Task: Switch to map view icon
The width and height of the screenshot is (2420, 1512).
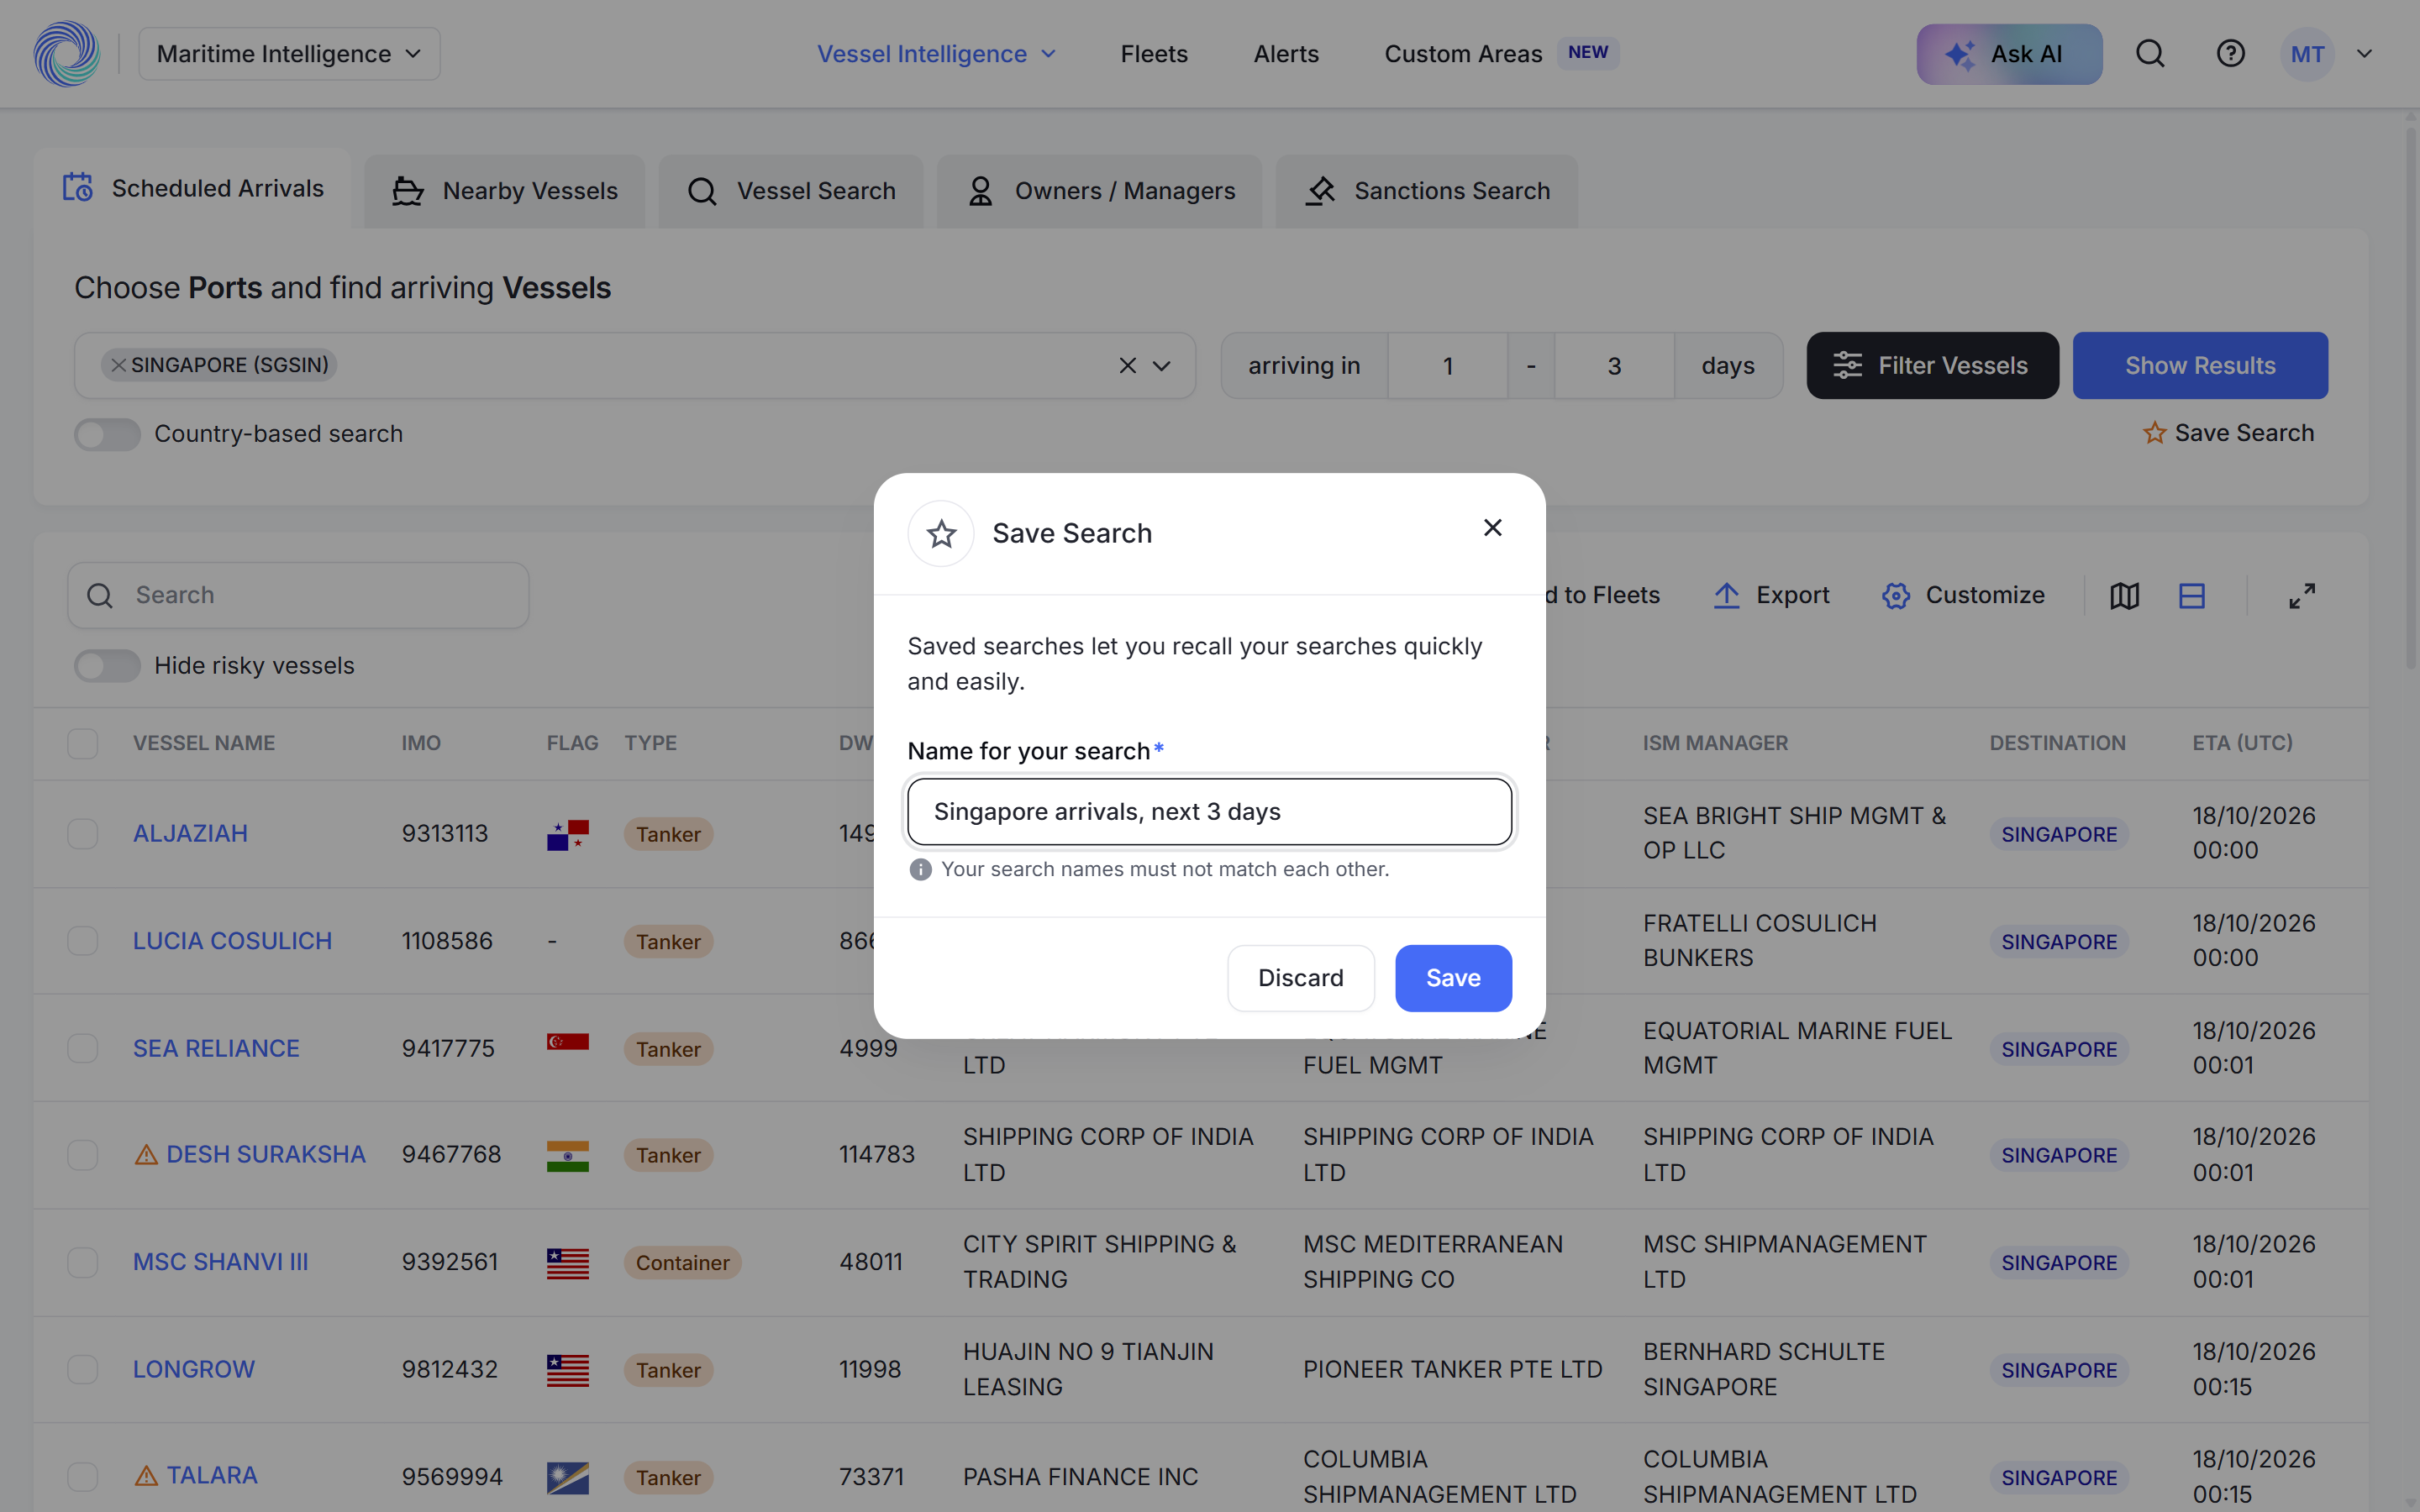Action: (x=2124, y=596)
